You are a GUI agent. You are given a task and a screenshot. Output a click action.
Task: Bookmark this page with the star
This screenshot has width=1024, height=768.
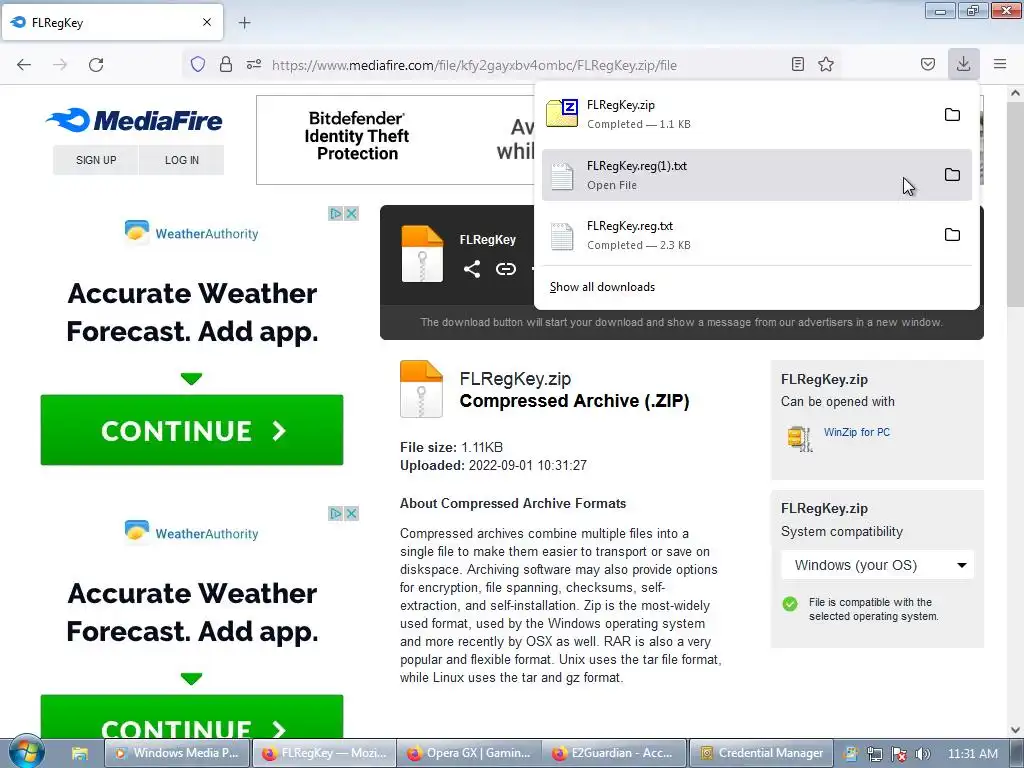coord(826,64)
